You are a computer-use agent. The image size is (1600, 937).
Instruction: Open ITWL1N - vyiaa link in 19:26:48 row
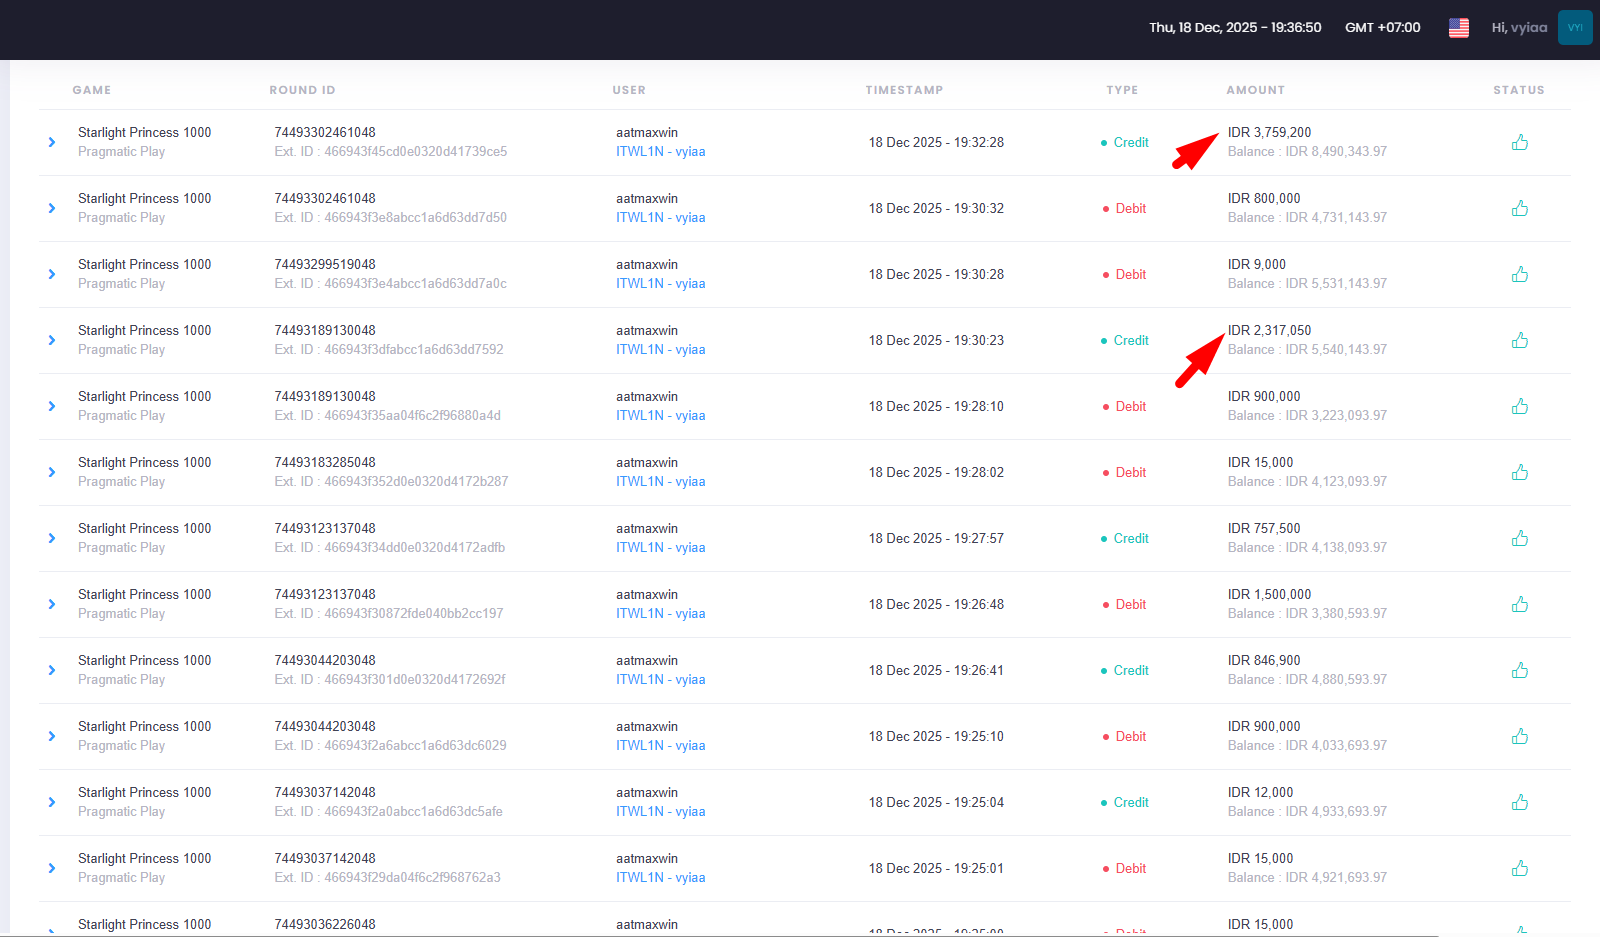point(661,614)
